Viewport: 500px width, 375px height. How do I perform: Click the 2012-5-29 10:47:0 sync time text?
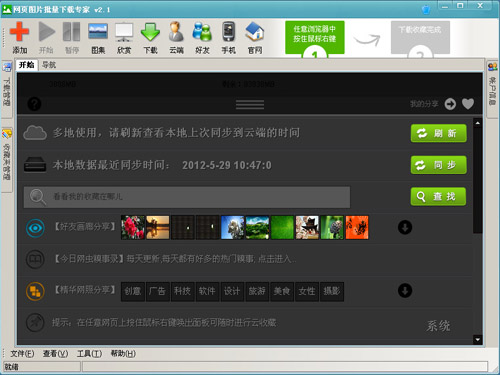point(227,165)
